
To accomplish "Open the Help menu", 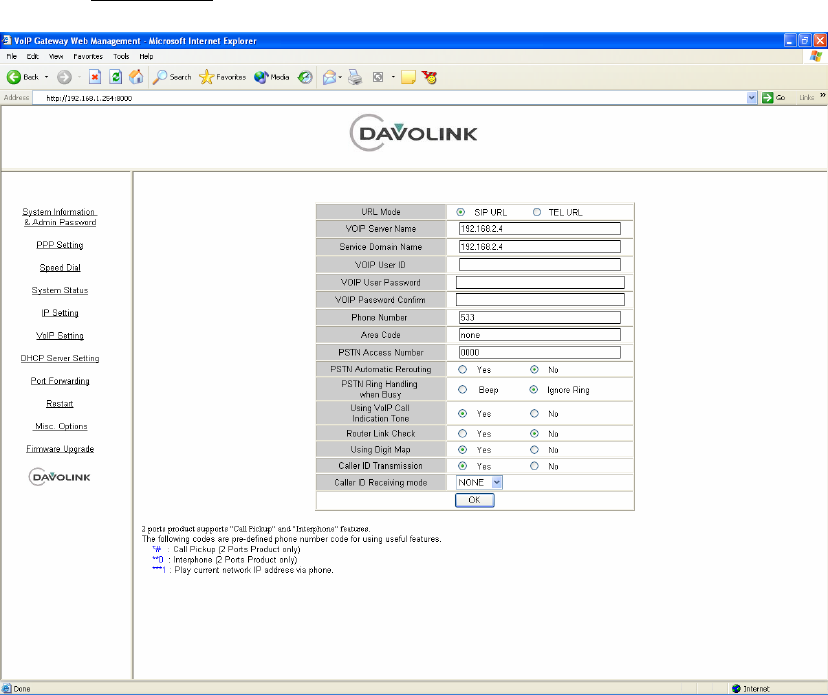I will [x=146, y=57].
